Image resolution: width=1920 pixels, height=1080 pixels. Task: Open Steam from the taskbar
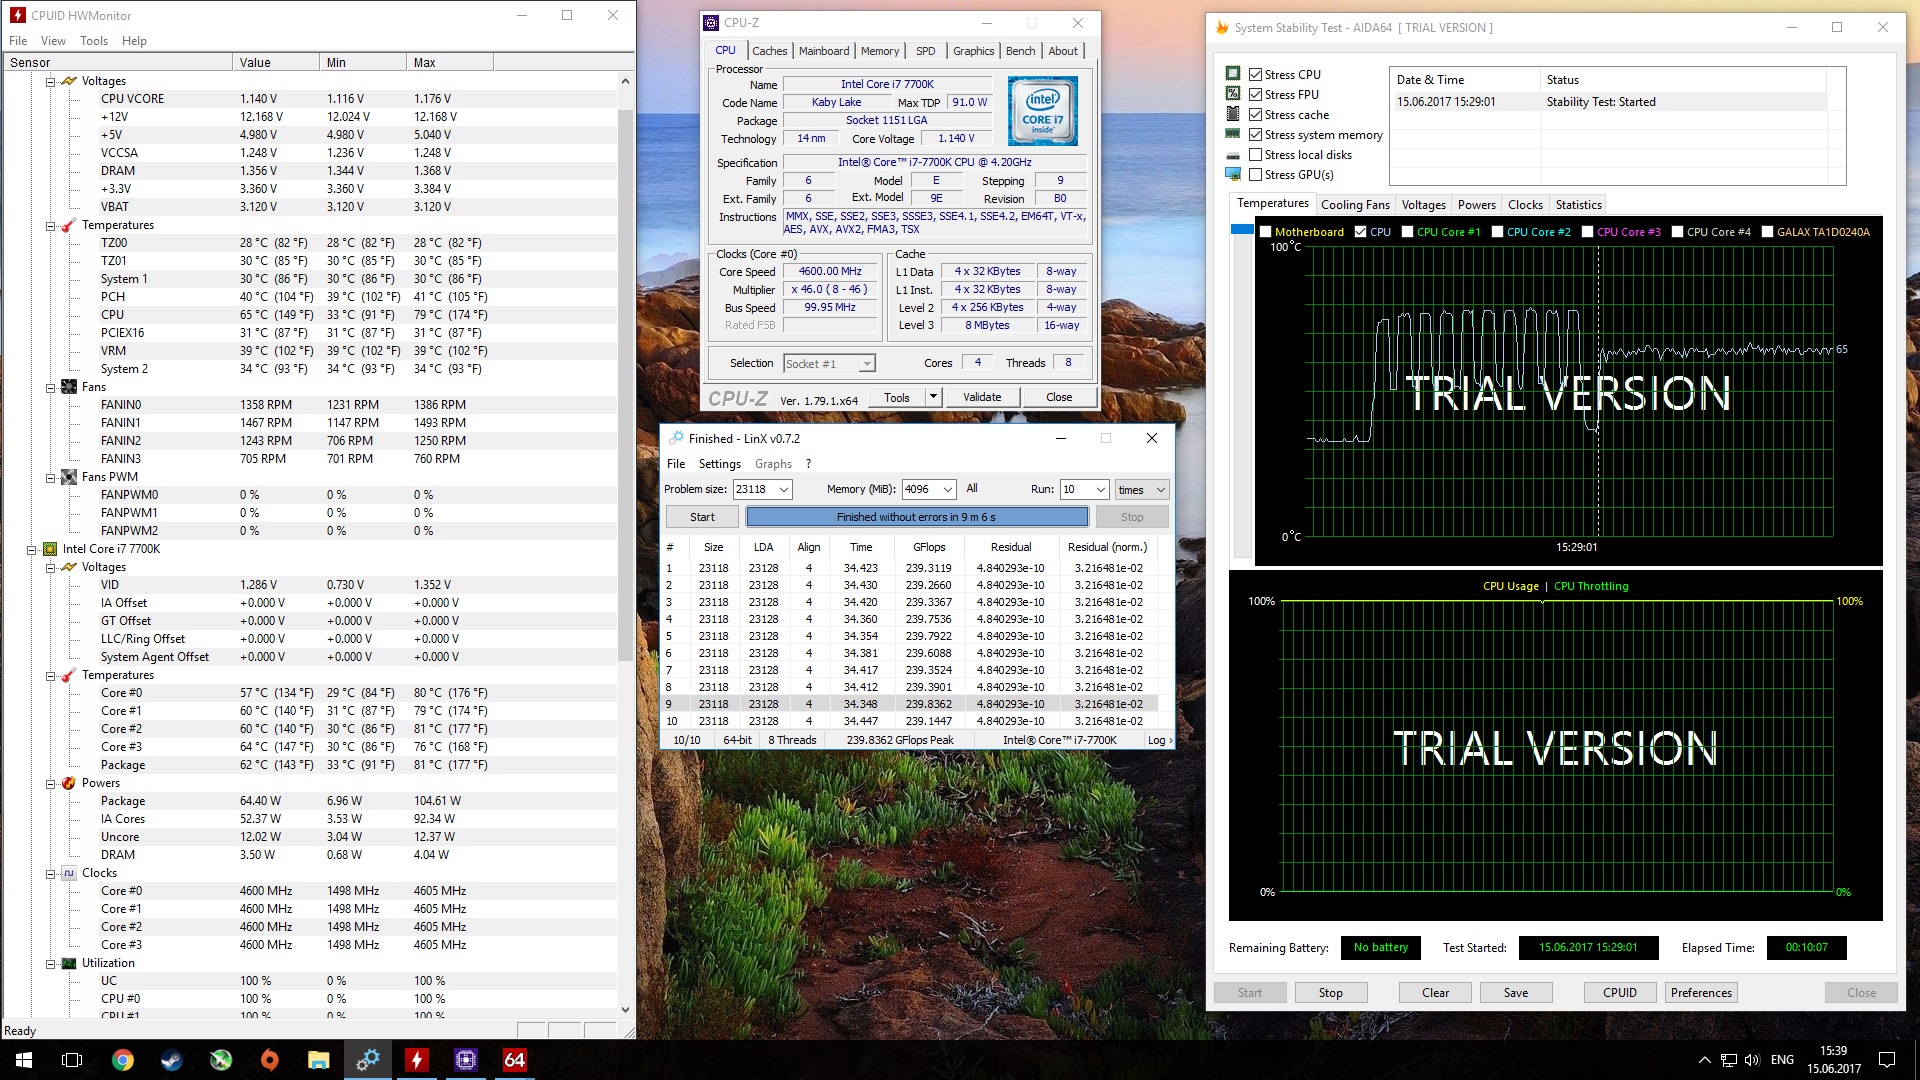[x=172, y=1060]
